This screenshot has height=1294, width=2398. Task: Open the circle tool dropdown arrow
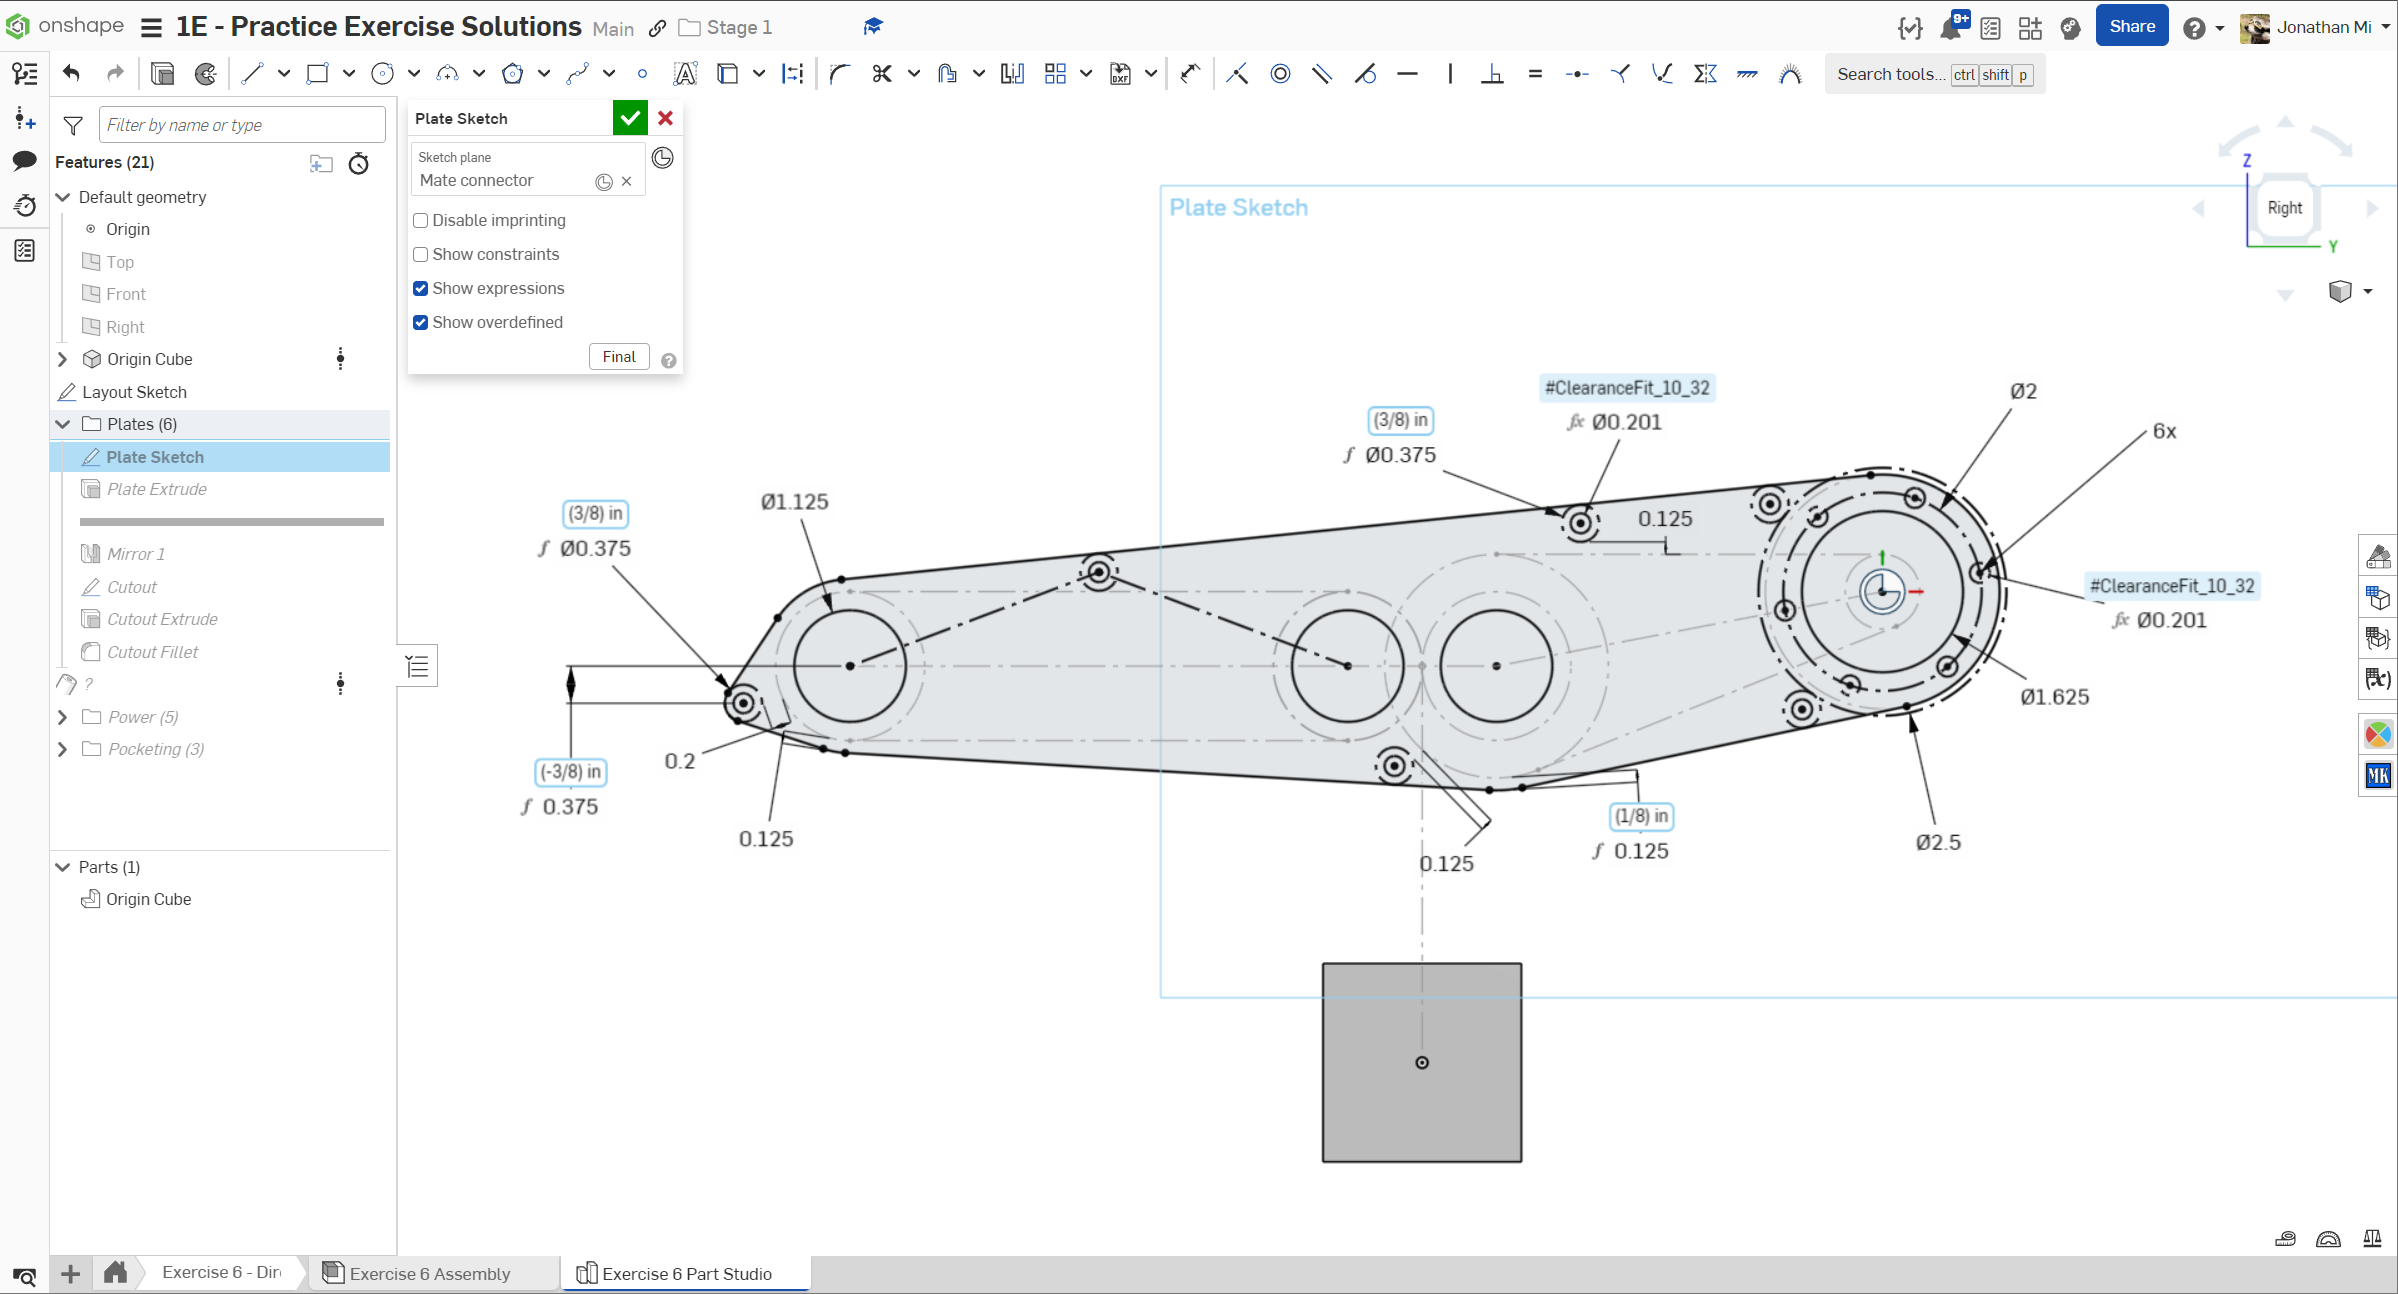(414, 74)
